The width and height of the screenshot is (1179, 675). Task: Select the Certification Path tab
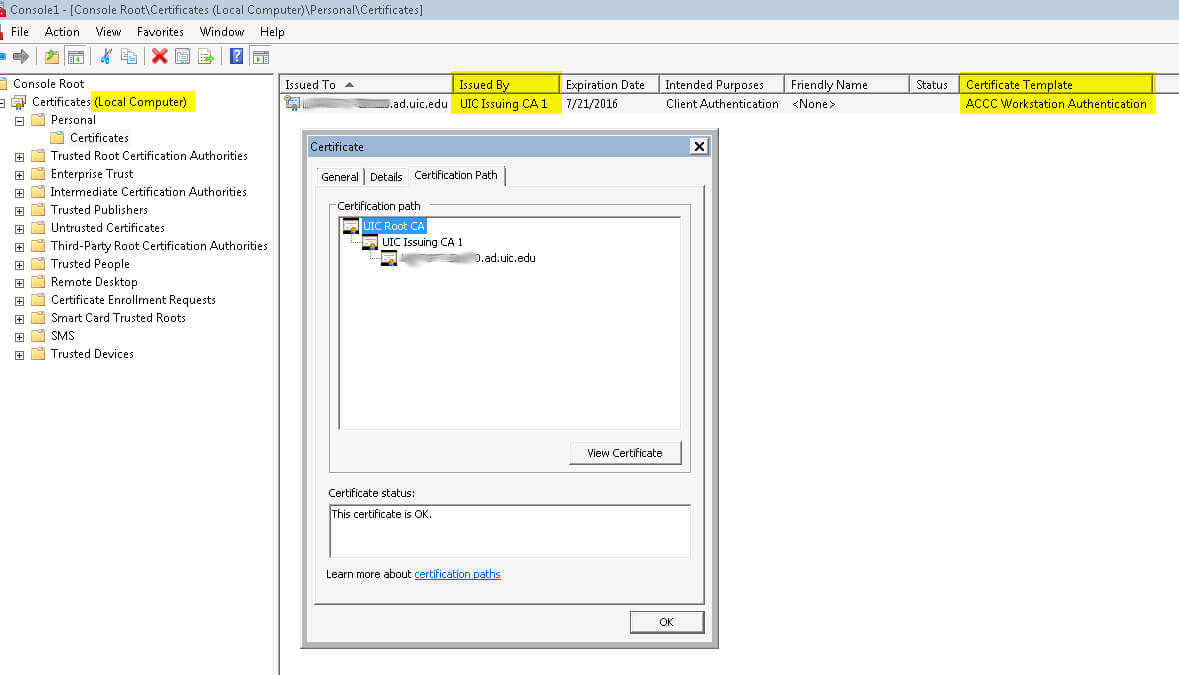tap(456, 175)
